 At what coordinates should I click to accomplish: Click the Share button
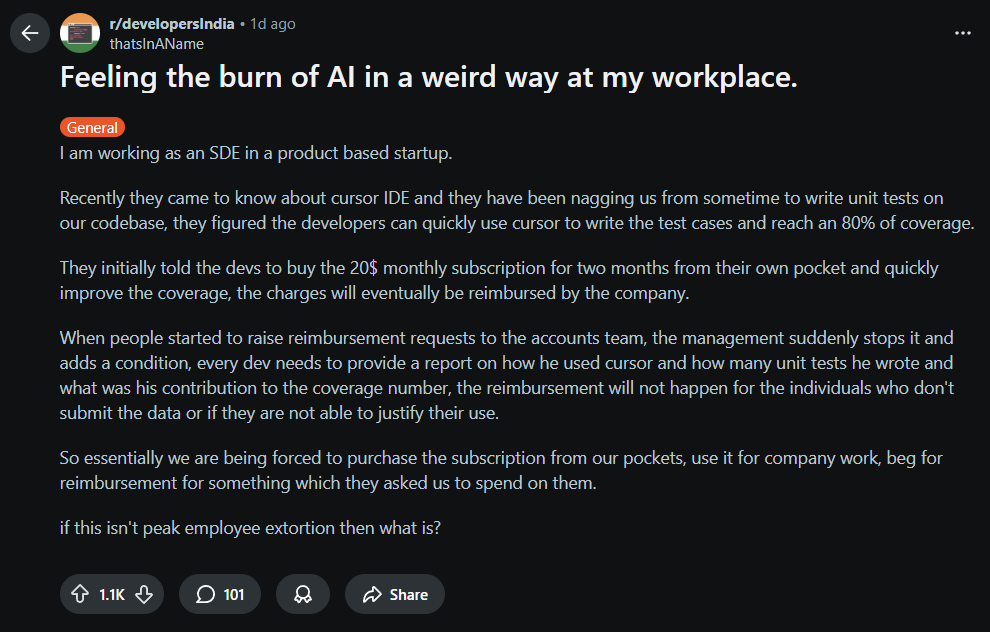(x=394, y=594)
